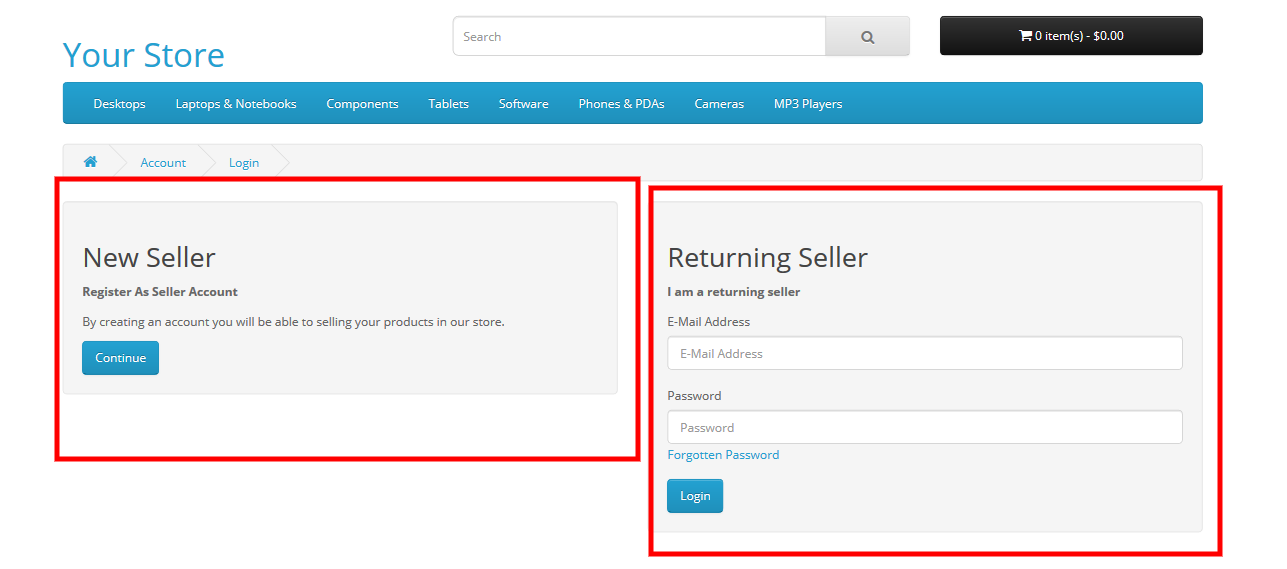
Task: Click the 'By creating an account' description text
Action: pyautogui.click(x=293, y=322)
